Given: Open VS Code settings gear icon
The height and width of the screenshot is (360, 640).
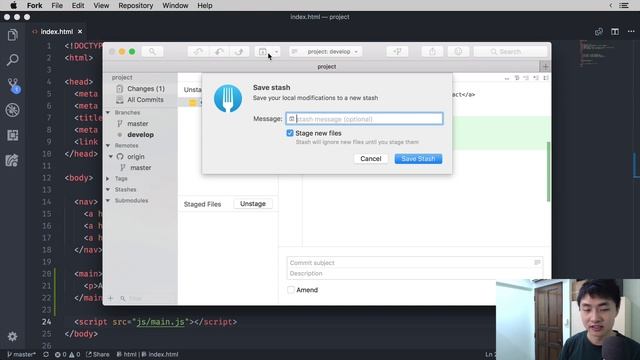Looking at the screenshot, I should [x=13, y=336].
